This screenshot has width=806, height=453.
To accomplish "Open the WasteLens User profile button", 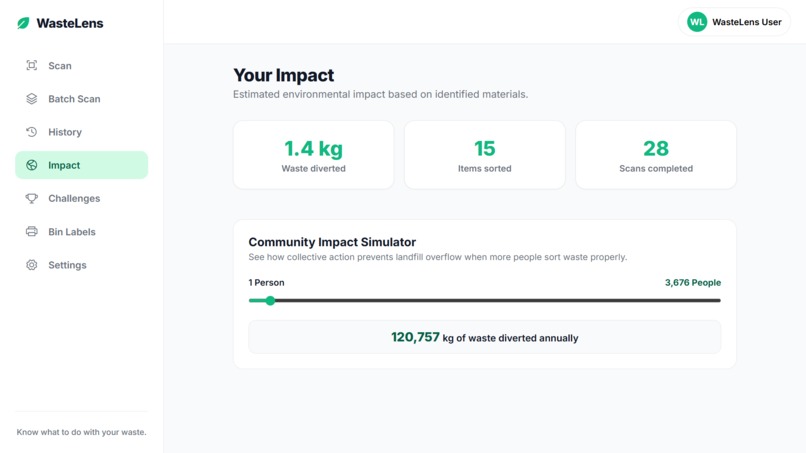I will pos(734,22).
